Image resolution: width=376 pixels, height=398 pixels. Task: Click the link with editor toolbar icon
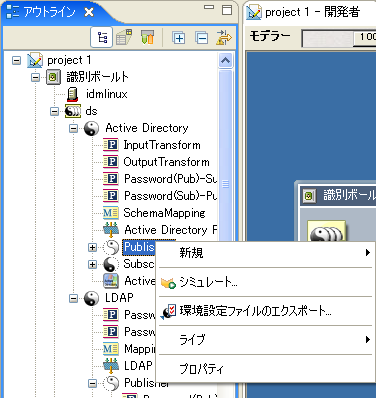point(224,37)
